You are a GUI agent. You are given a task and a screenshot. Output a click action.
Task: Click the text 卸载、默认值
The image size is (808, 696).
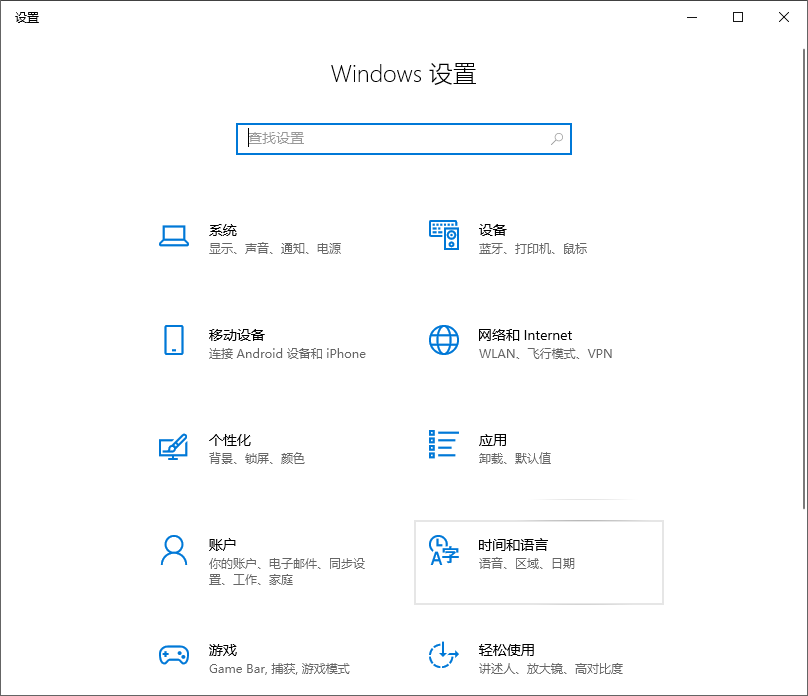(515, 458)
